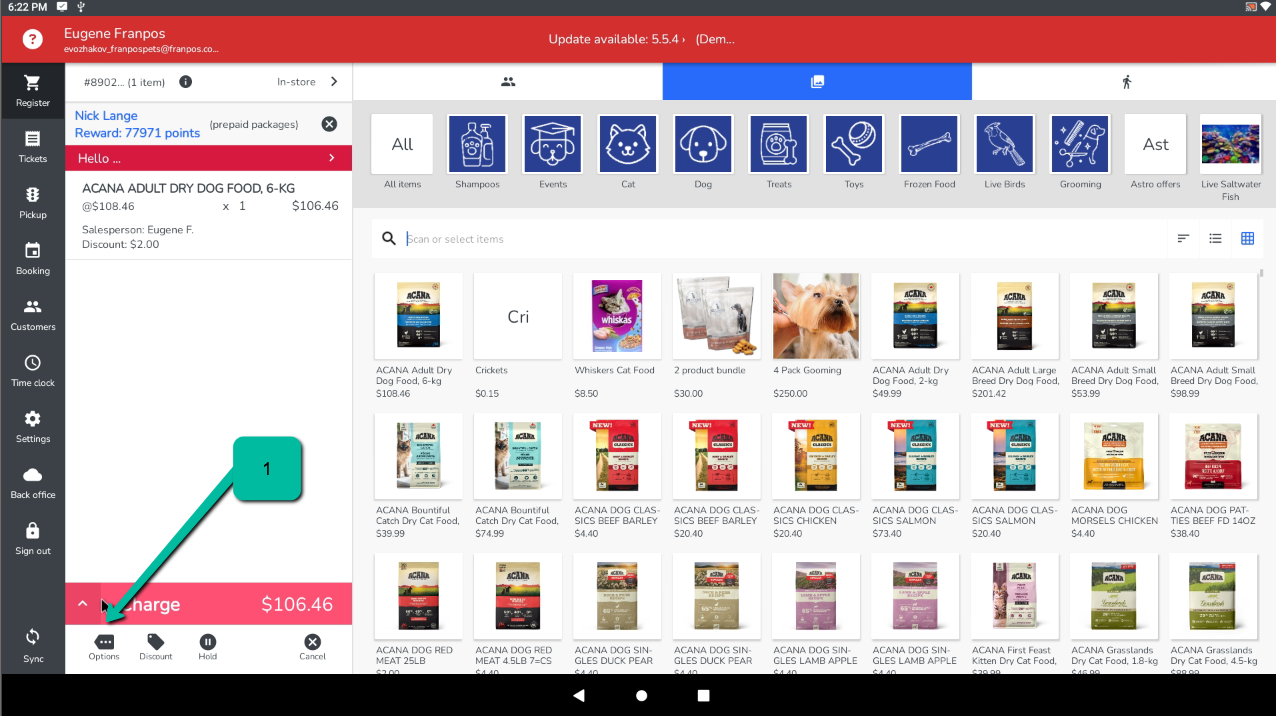Switch to list view
The width and height of the screenshot is (1276, 716).
(1215, 238)
